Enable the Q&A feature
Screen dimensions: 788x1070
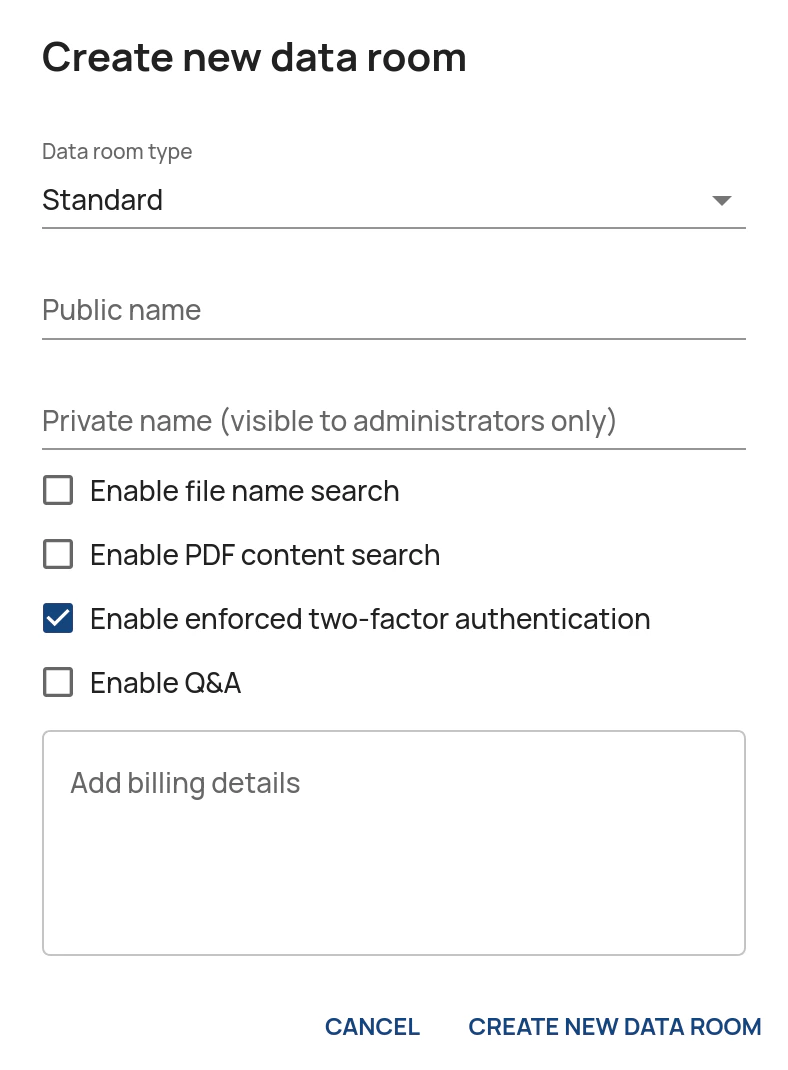58,682
